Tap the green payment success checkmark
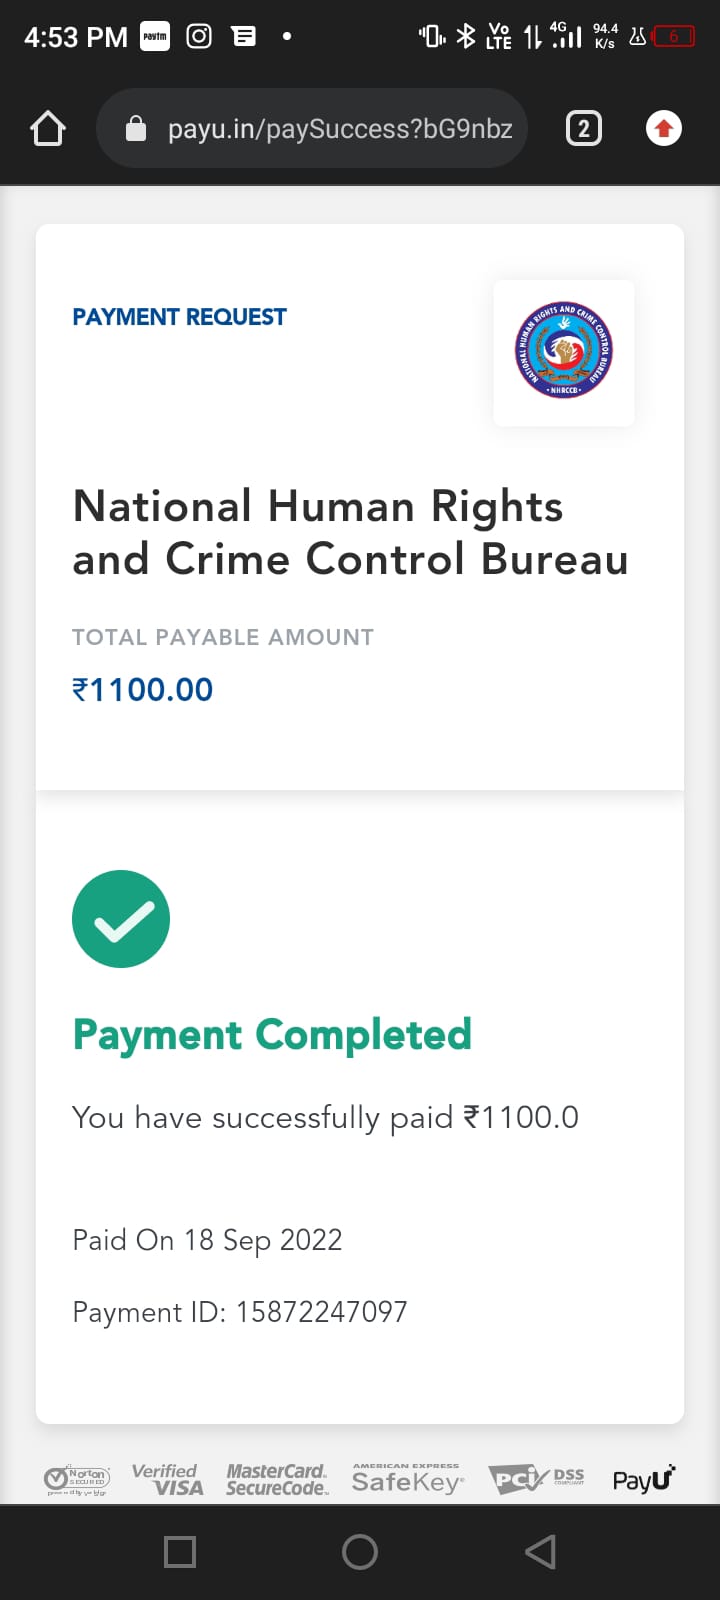 pyautogui.click(x=121, y=919)
